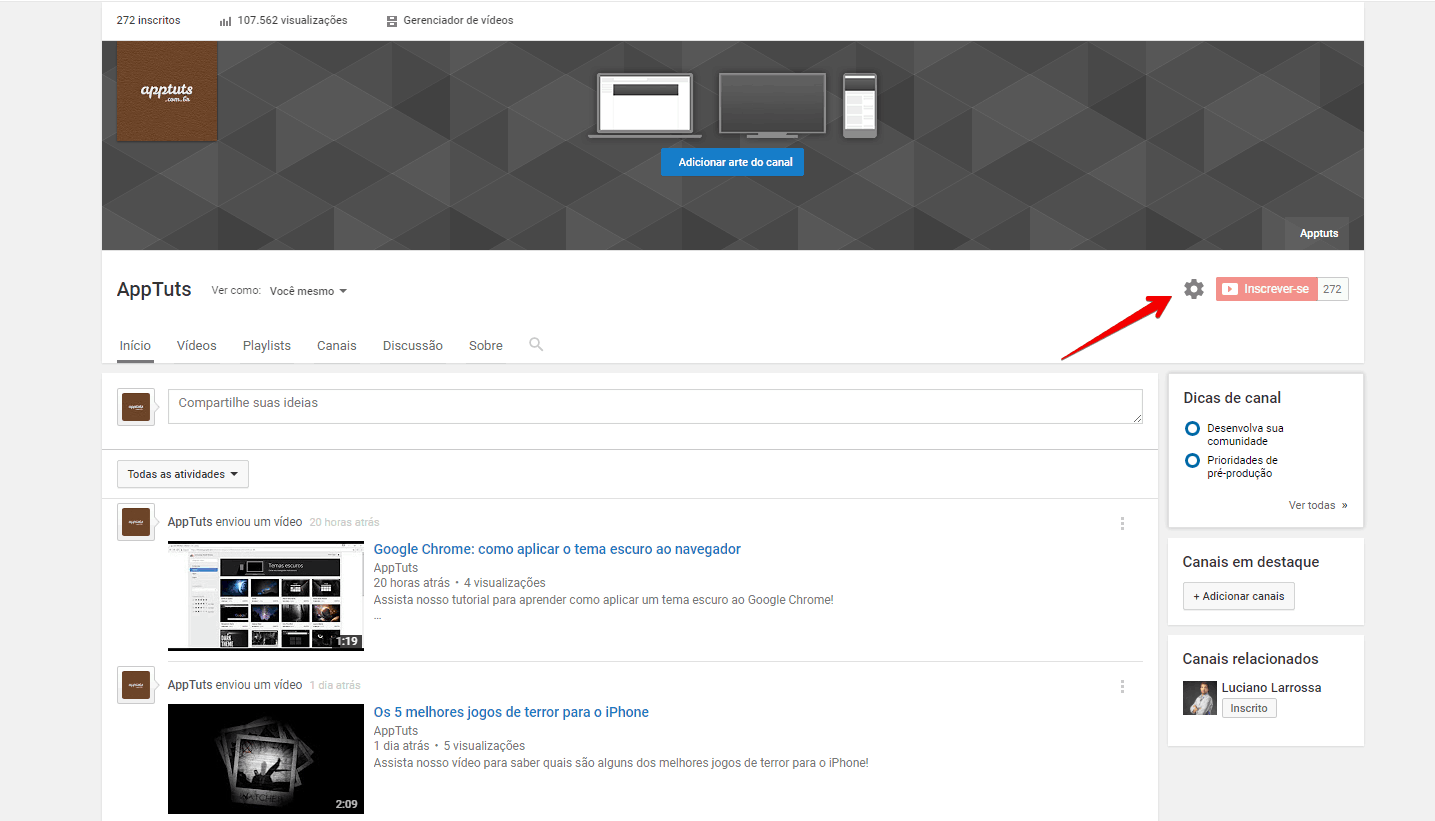Go to the Discussão tab

click(x=413, y=345)
